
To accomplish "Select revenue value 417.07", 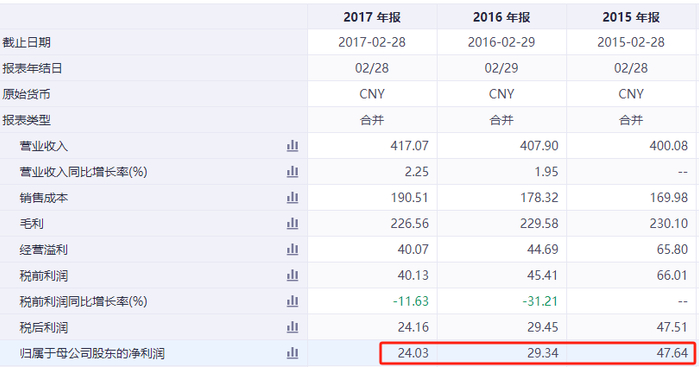I will tap(409, 146).
